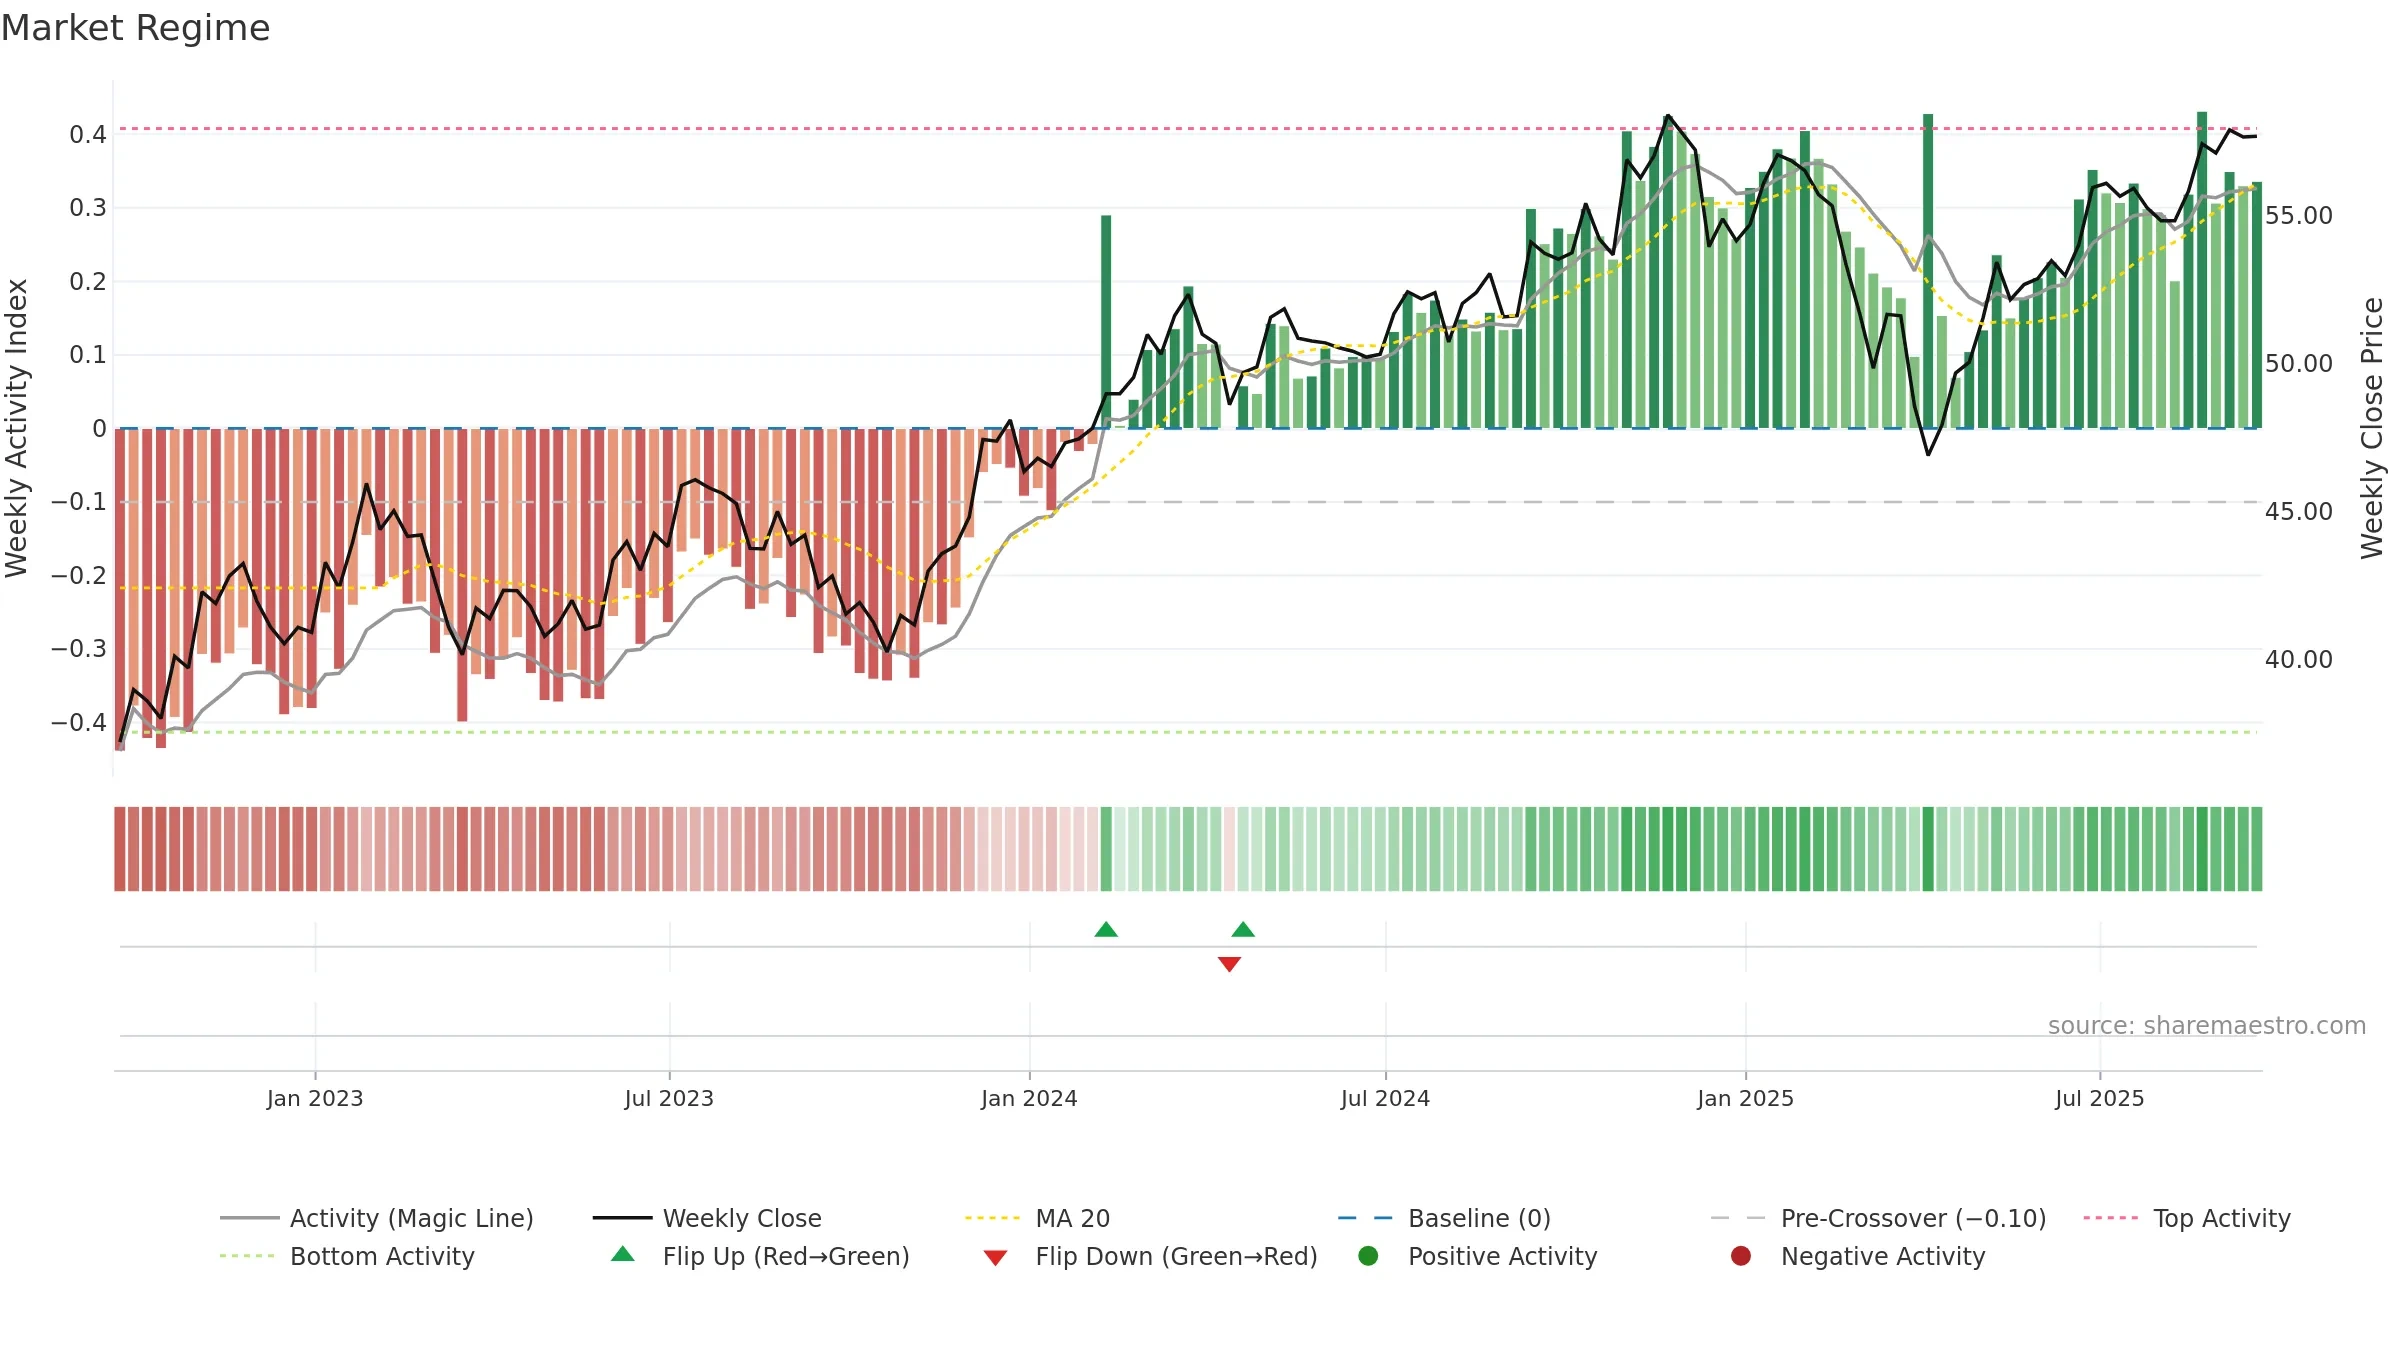Screen dimensions: 2400x1350
Task: Click the −0.3 activity axis label
Action: (x=79, y=649)
